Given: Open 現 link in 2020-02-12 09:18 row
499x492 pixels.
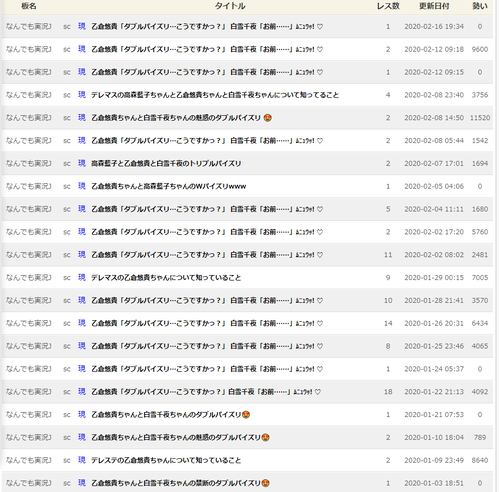Looking at the screenshot, I should 82,49.
